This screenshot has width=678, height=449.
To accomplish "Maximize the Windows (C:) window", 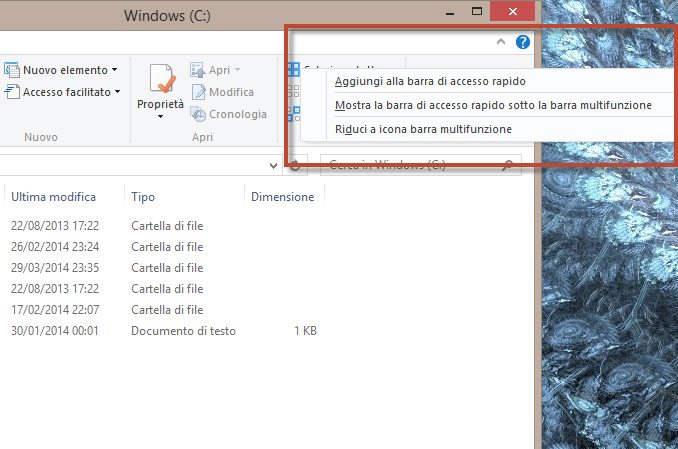I will click(477, 12).
